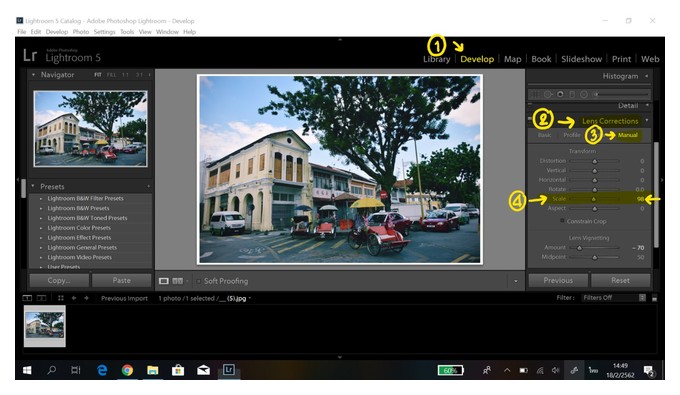Collapse the Presets panel
680x395 pixels.
tap(33, 186)
